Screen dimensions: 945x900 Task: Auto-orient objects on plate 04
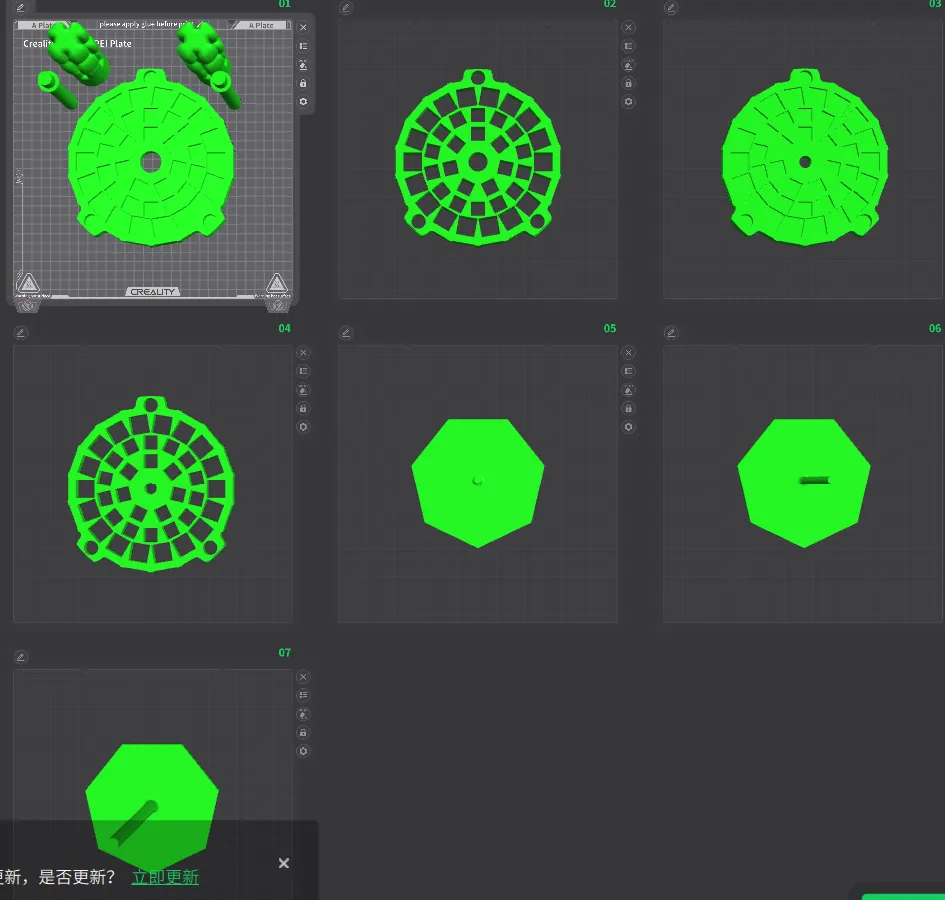point(303,390)
